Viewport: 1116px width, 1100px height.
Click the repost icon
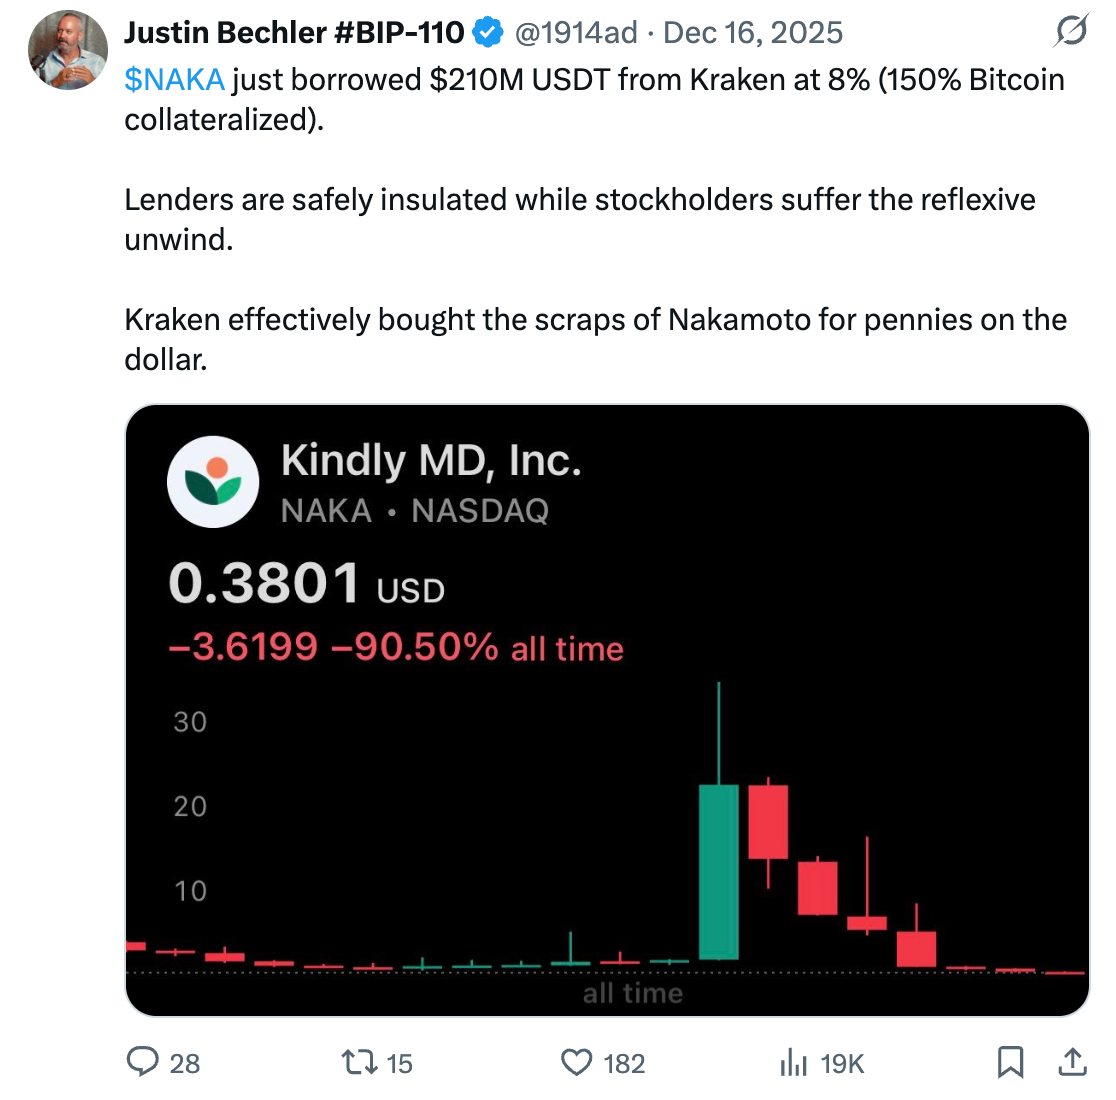[x=360, y=1063]
